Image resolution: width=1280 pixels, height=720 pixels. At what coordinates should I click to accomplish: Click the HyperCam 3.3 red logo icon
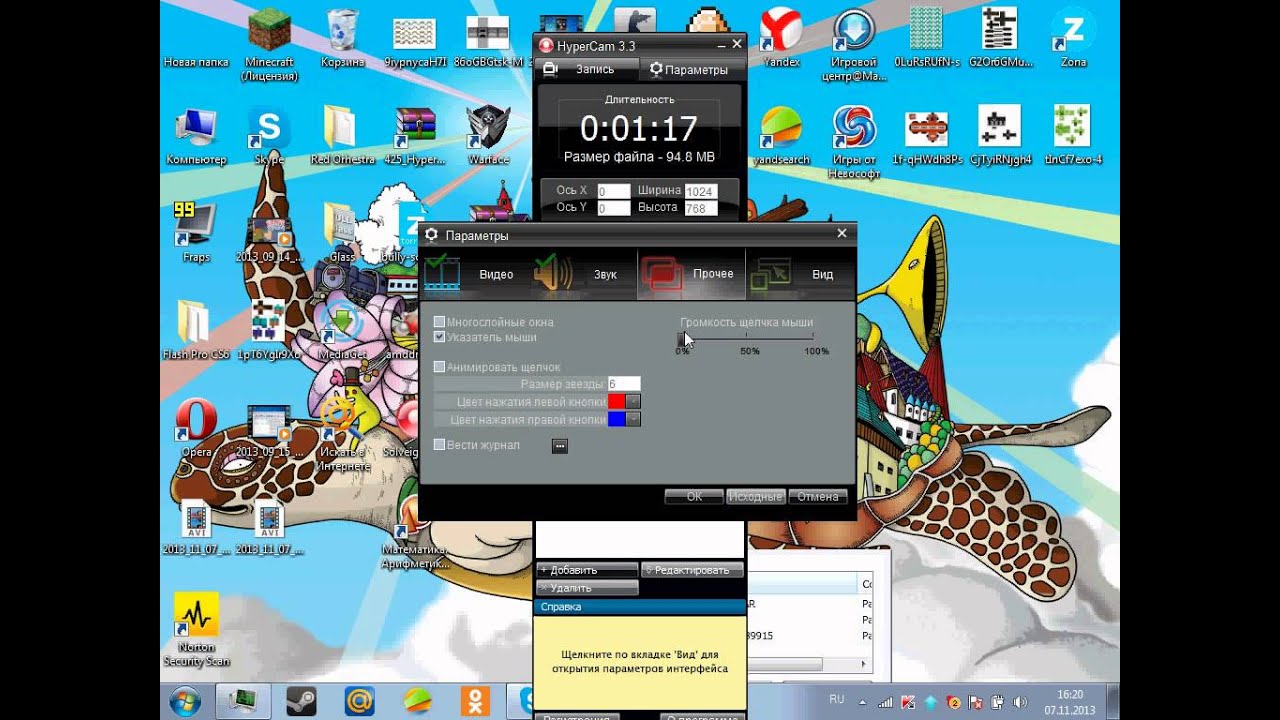[x=547, y=45]
